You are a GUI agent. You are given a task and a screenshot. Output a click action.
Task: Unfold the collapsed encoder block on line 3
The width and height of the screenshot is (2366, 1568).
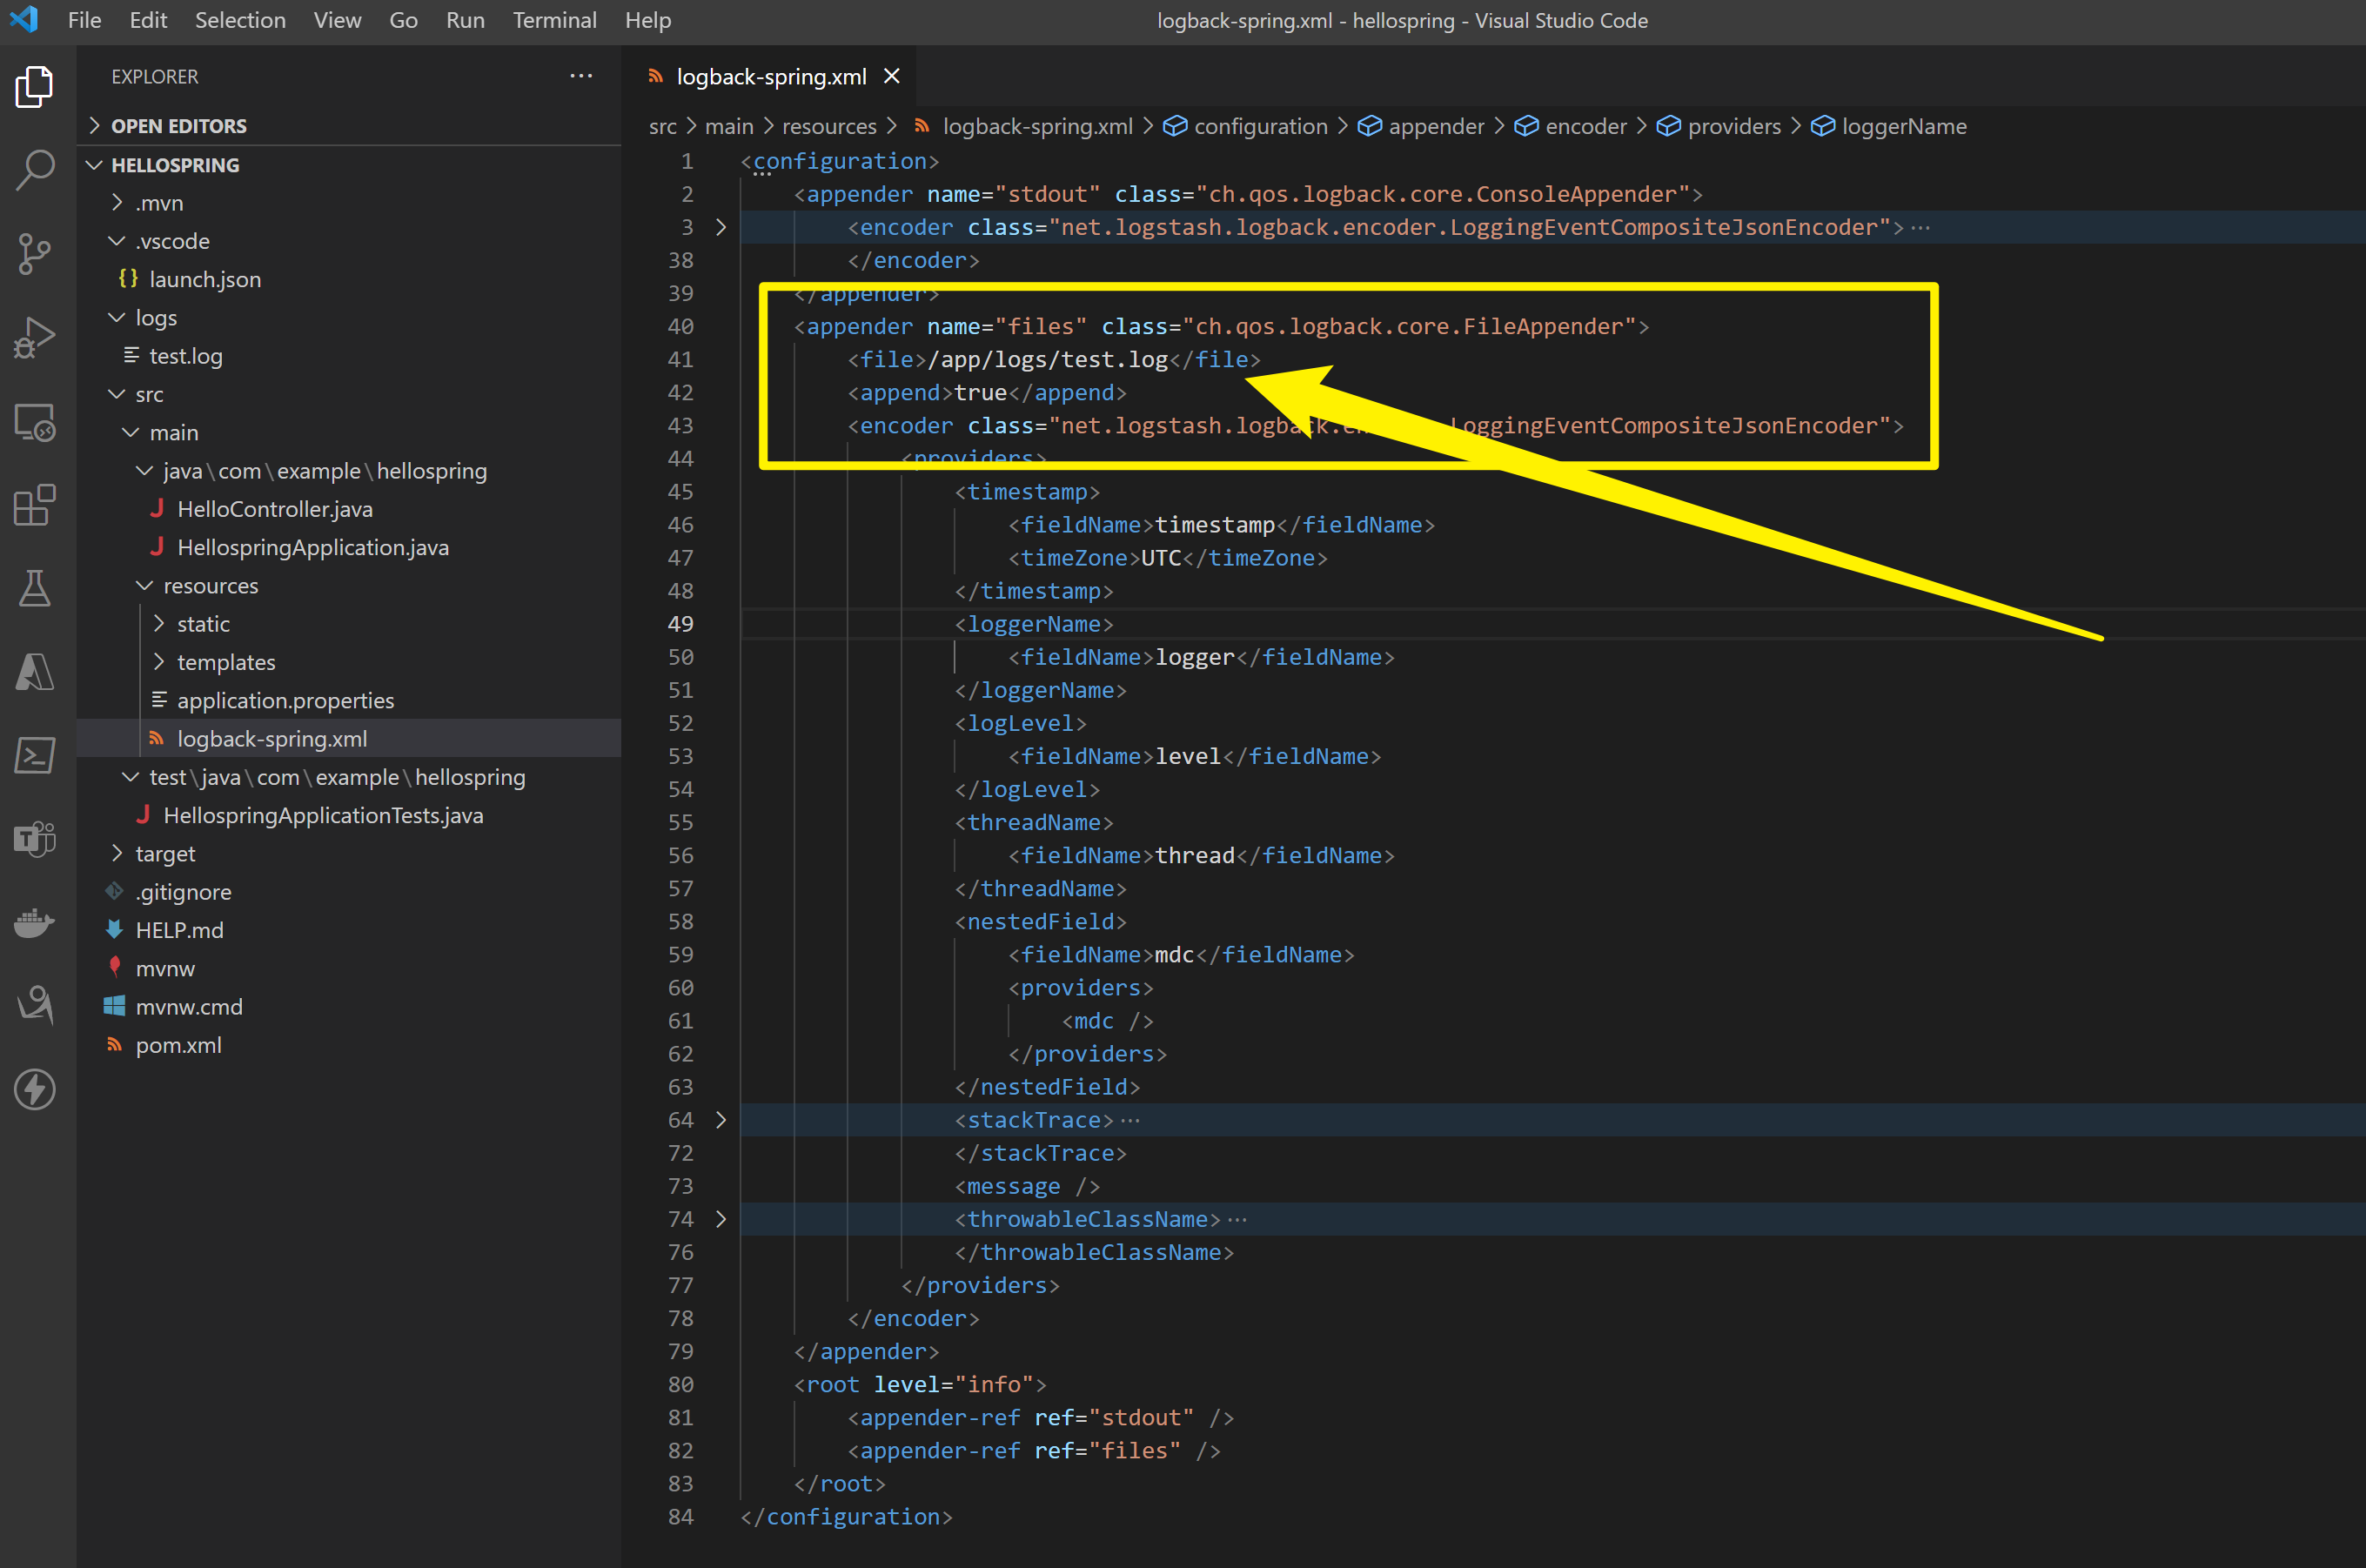pos(721,228)
